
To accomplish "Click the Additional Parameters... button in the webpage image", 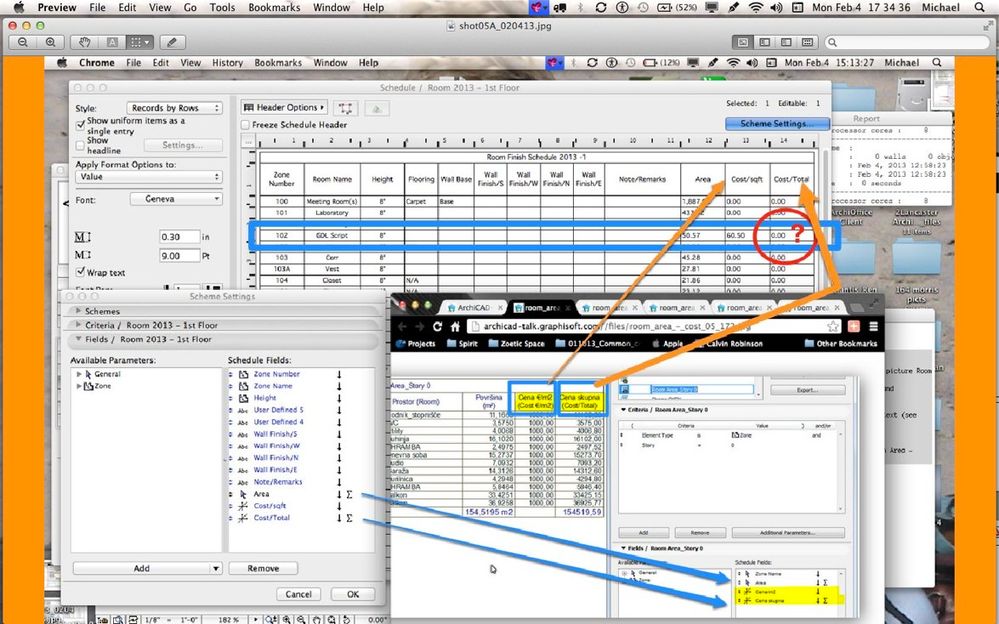I will click(788, 532).
